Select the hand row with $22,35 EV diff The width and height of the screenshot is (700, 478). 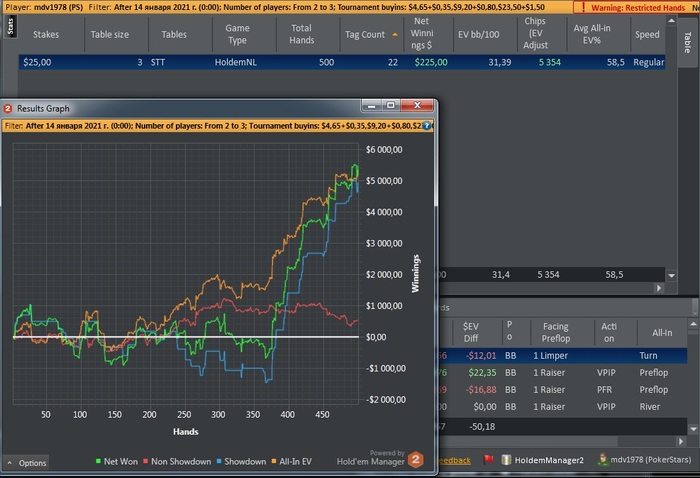tap(563, 373)
